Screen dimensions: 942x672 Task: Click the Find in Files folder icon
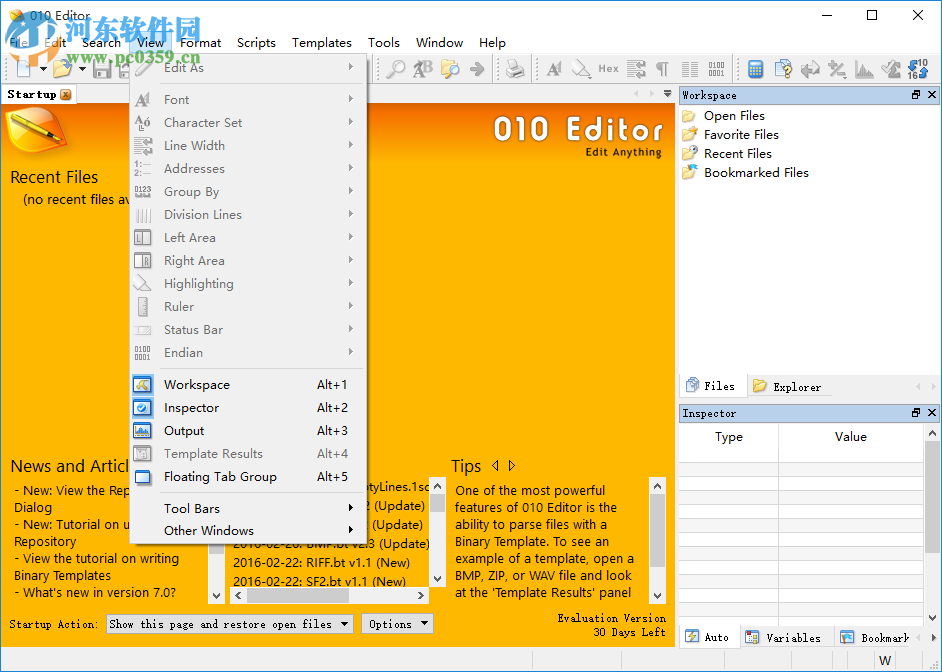pos(450,69)
